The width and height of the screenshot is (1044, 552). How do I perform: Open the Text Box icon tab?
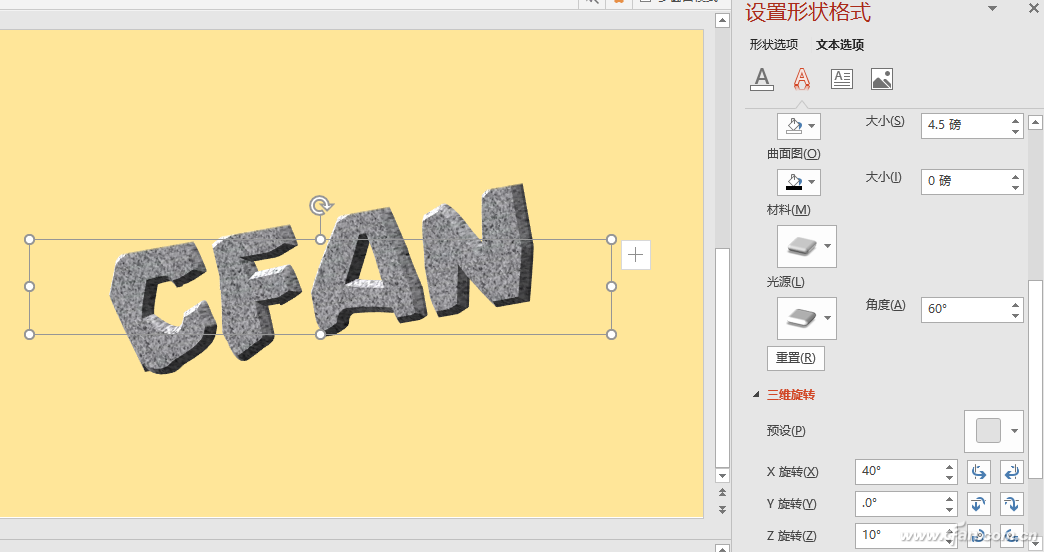842,79
